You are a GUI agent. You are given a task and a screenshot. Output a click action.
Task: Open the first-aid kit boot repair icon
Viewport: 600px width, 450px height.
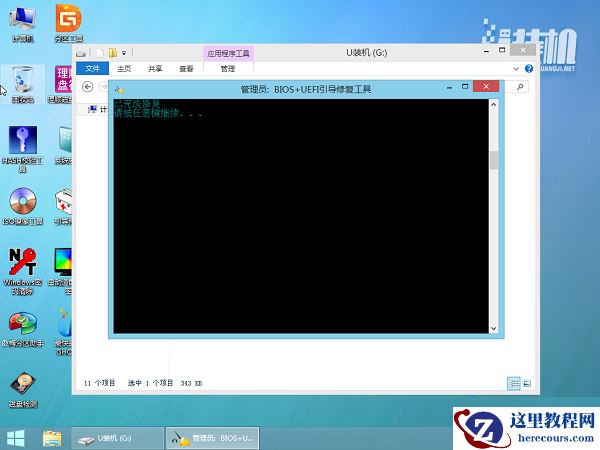(64, 207)
